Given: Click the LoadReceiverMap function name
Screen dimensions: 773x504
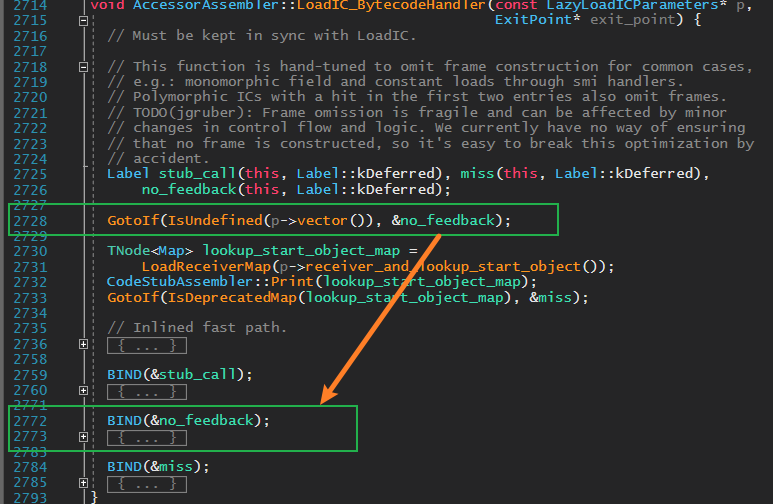Looking at the screenshot, I should pos(207,267).
